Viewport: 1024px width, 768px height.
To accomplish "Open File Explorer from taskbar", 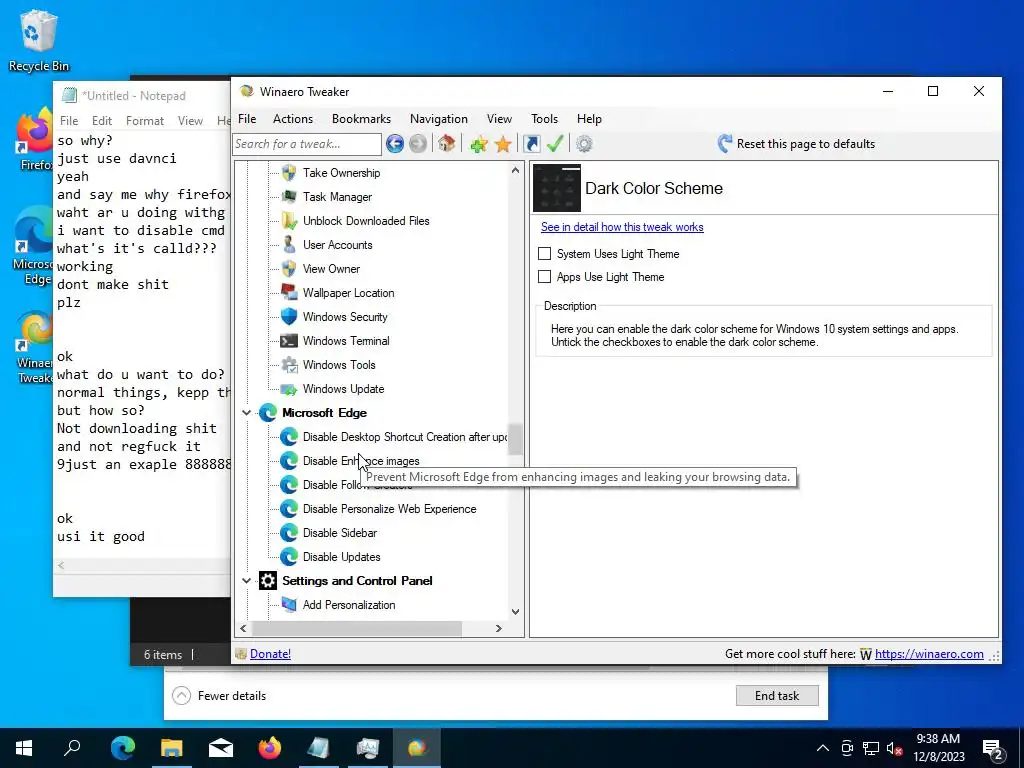I will [172, 748].
